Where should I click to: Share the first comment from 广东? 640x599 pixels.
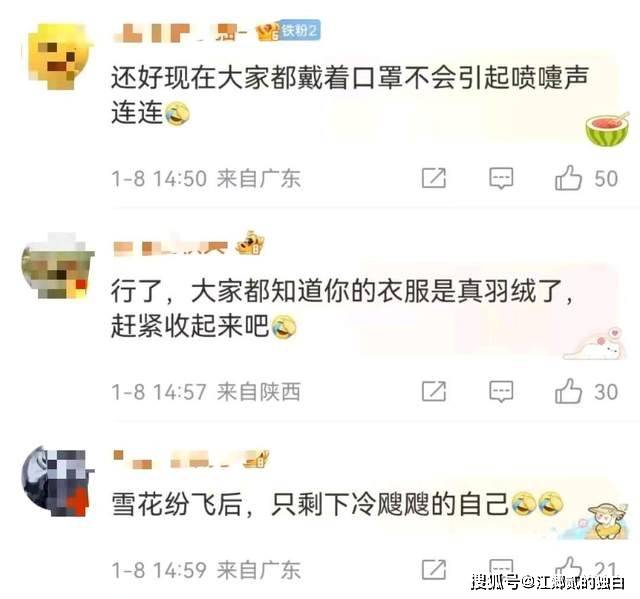433,178
